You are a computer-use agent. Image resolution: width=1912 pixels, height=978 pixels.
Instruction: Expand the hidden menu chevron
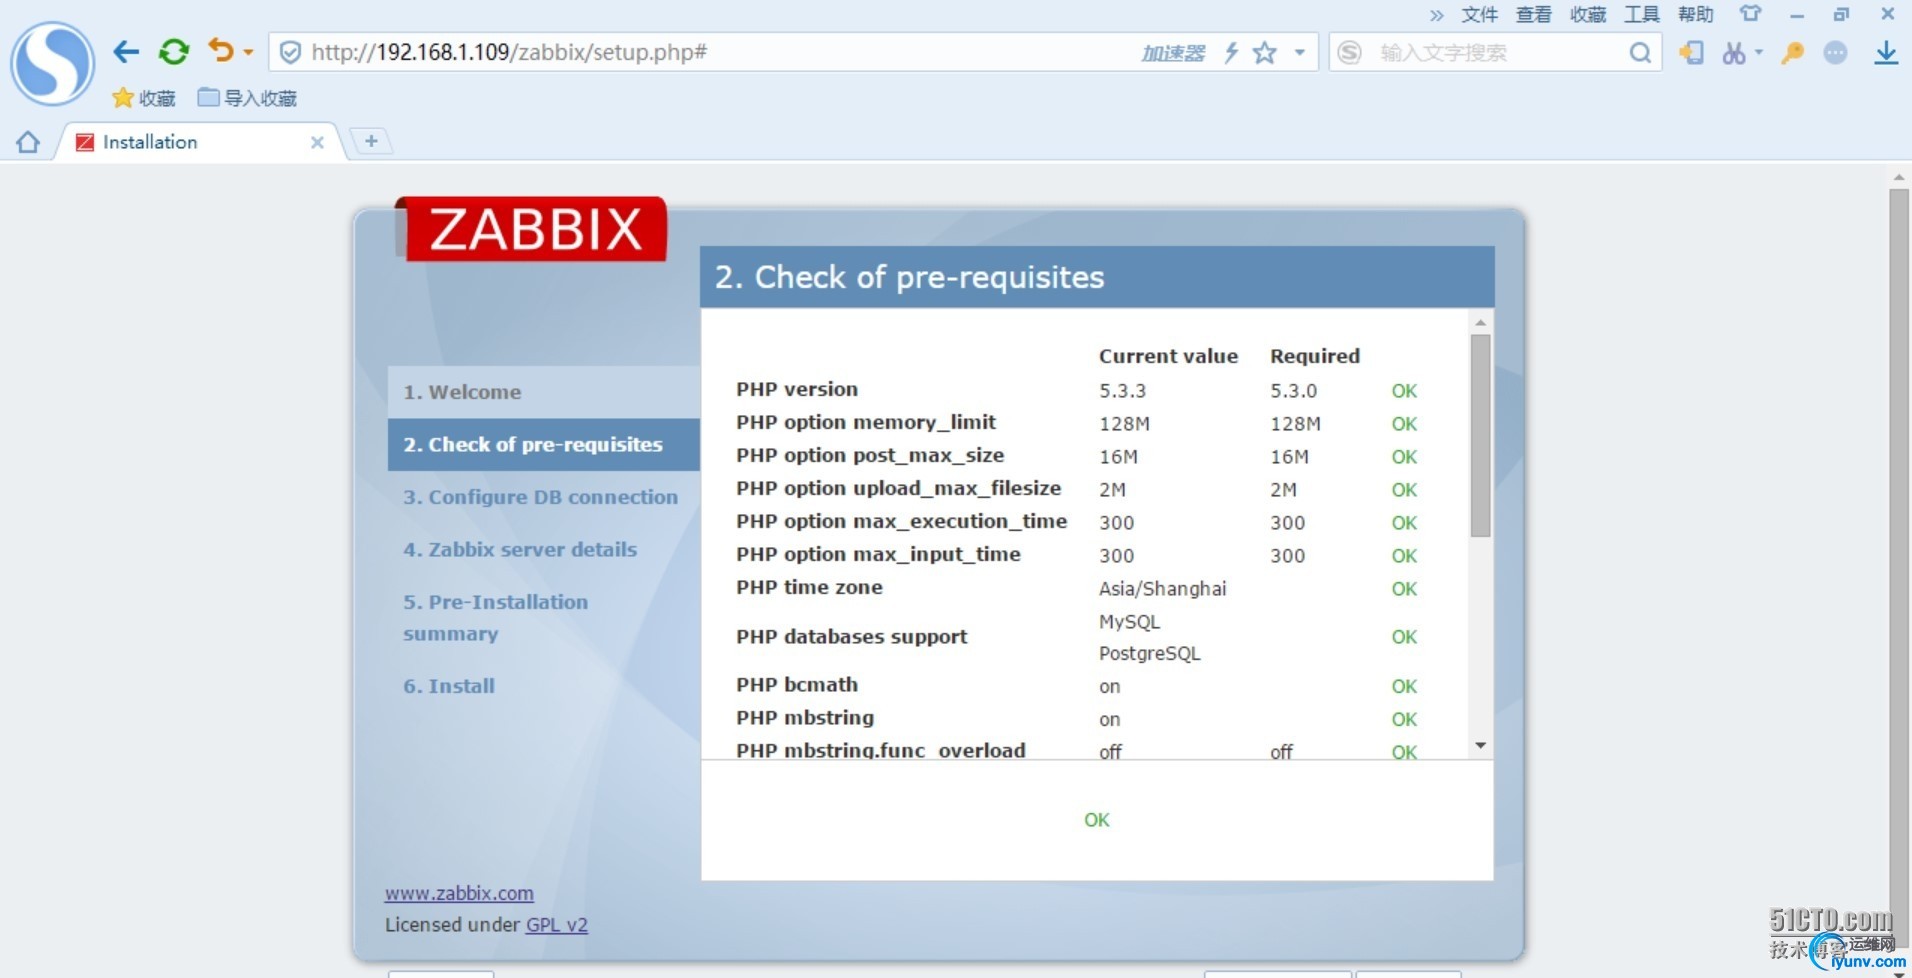point(1437,14)
